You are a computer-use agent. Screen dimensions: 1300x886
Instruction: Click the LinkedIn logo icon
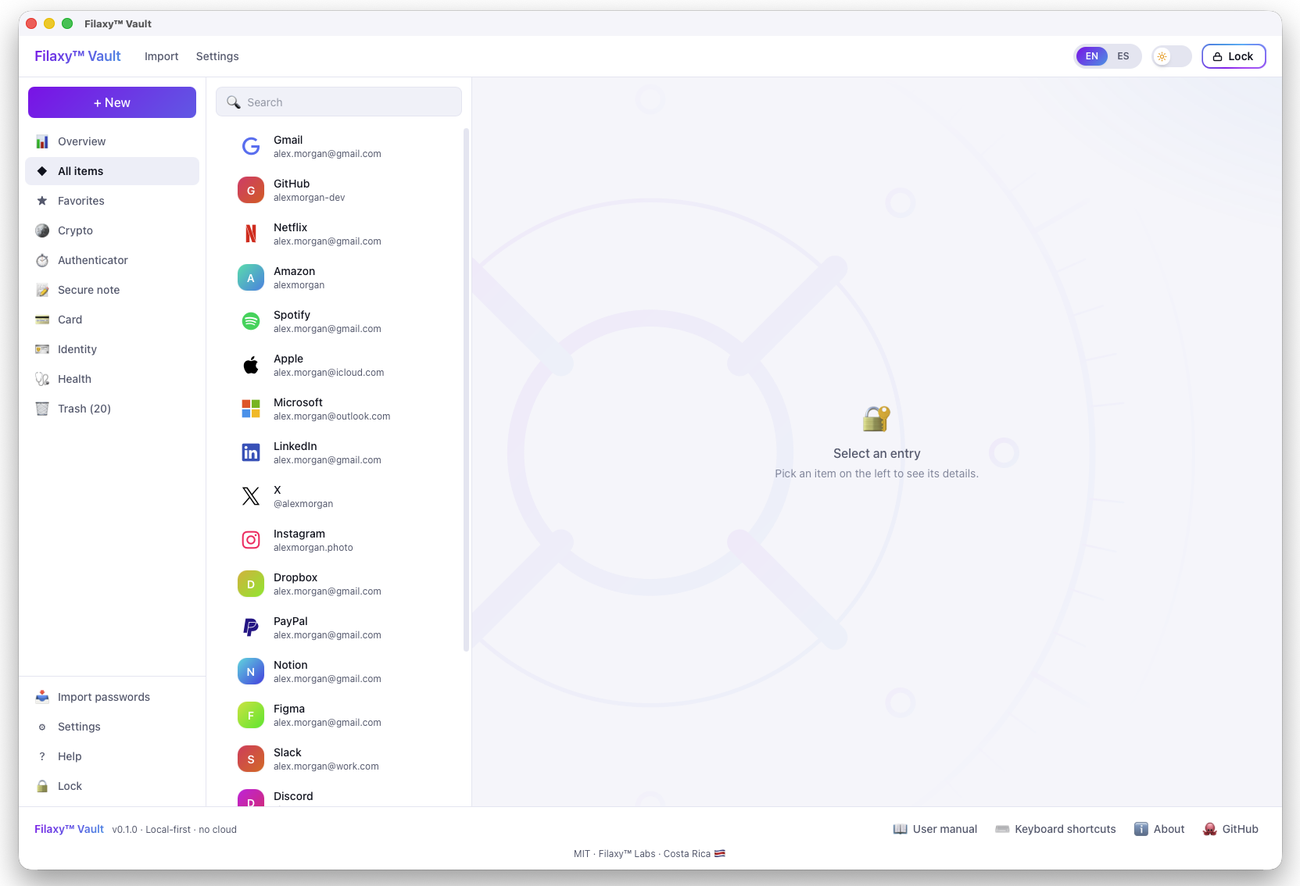click(251, 453)
